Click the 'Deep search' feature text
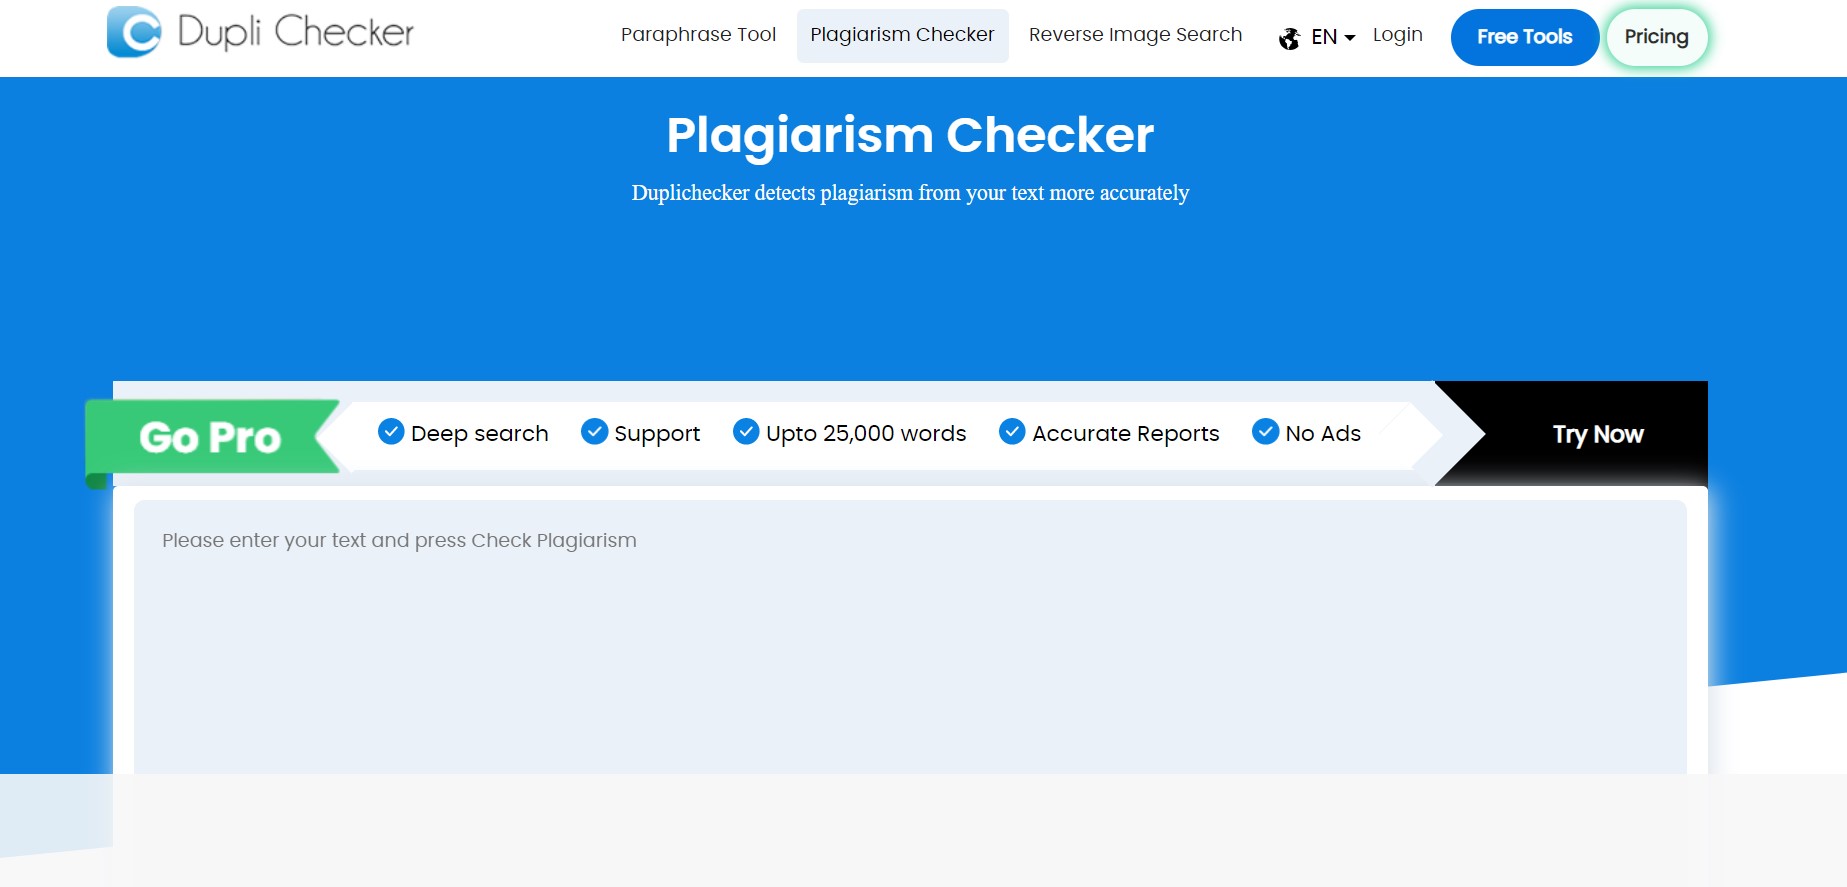Image resolution: width=1847 pixels, height=887 pixels. coord(479,434)
